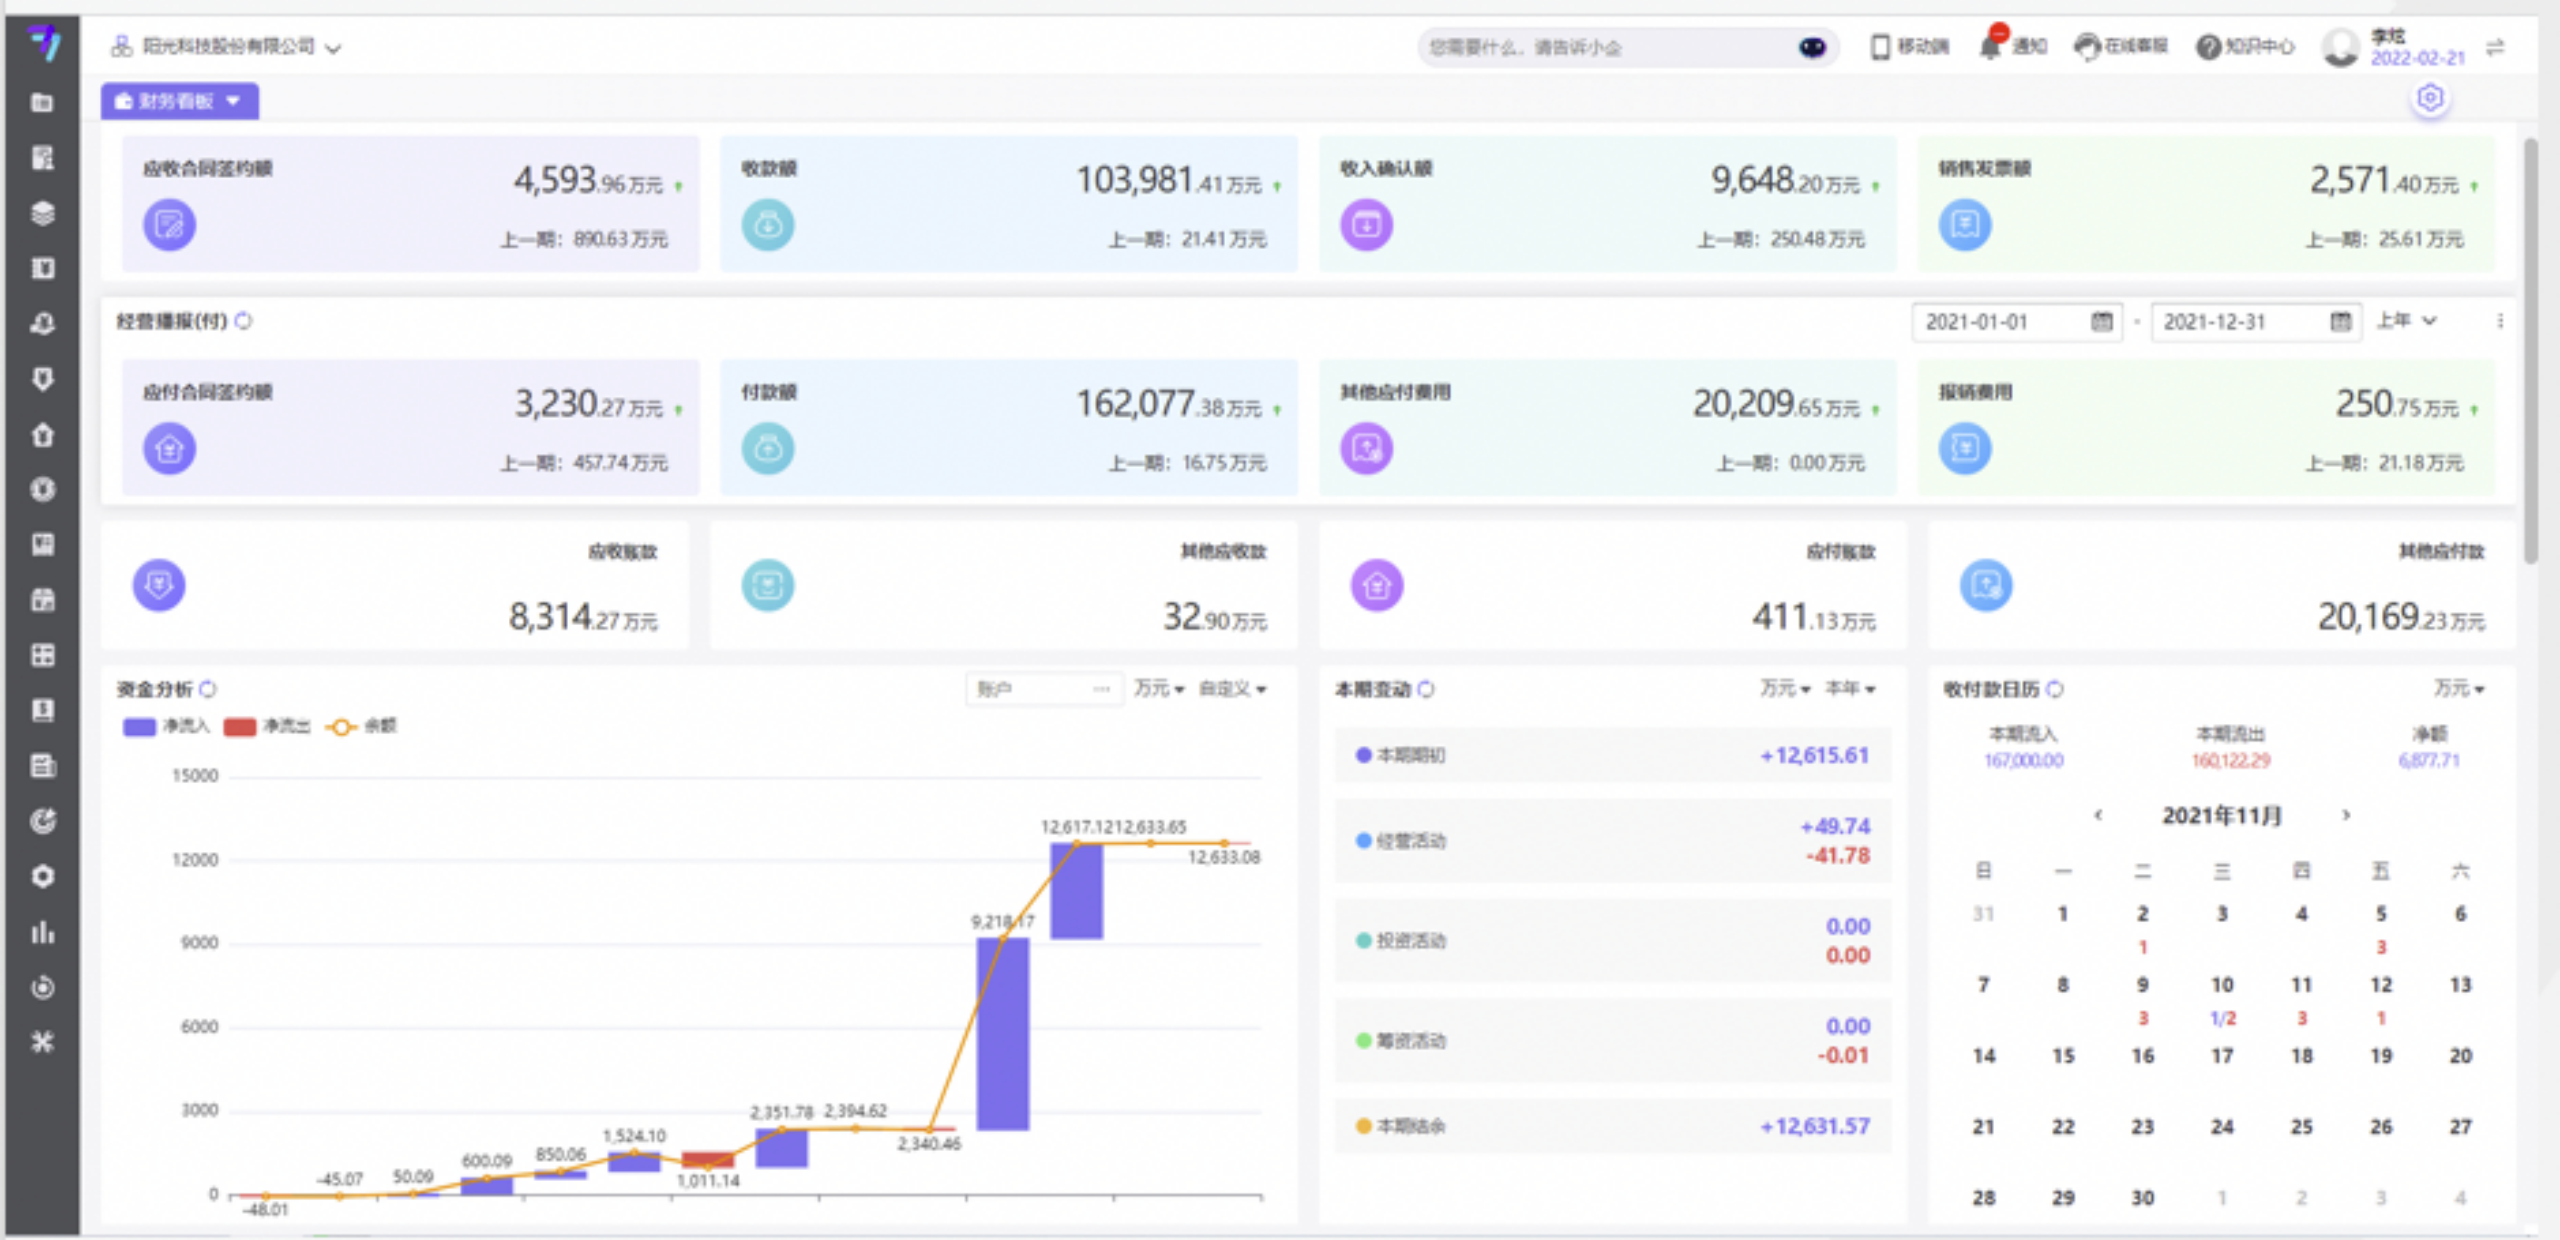This screenshot has height=1240, width=2560.
Task: Open the 通知 notification bell
Action: click(x=1990, y=46)
